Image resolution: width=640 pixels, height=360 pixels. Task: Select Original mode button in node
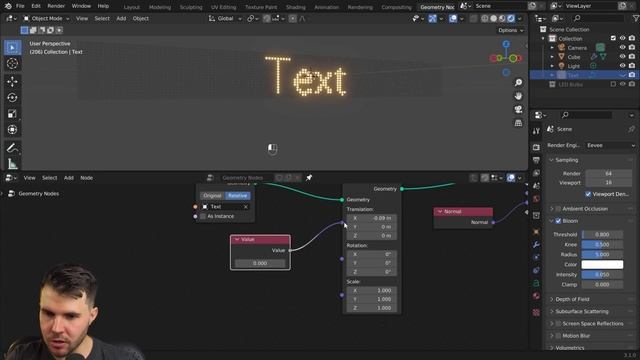tap(212, 196)
